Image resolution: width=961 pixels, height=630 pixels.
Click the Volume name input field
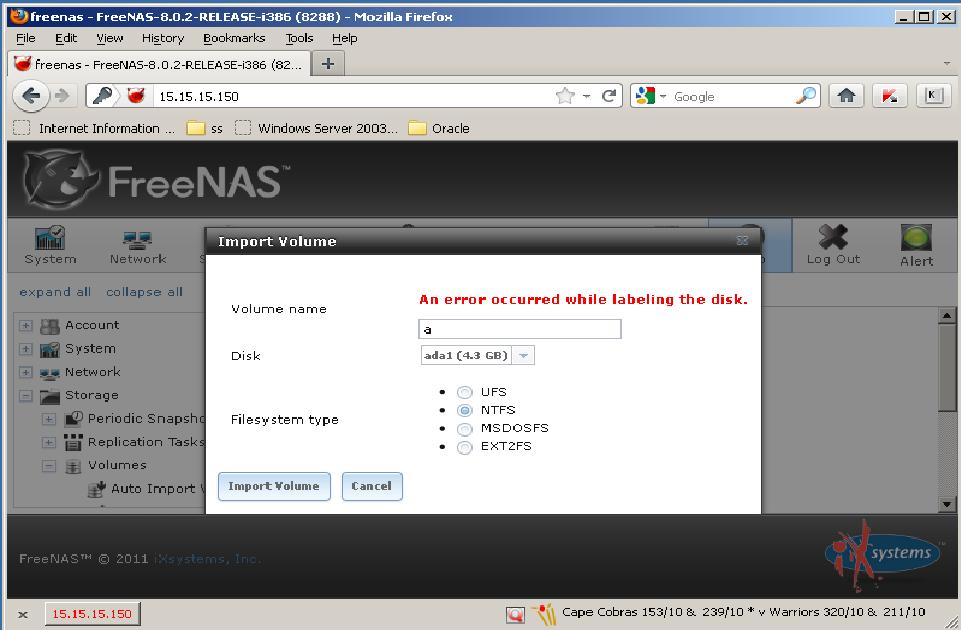click(520, 329)
